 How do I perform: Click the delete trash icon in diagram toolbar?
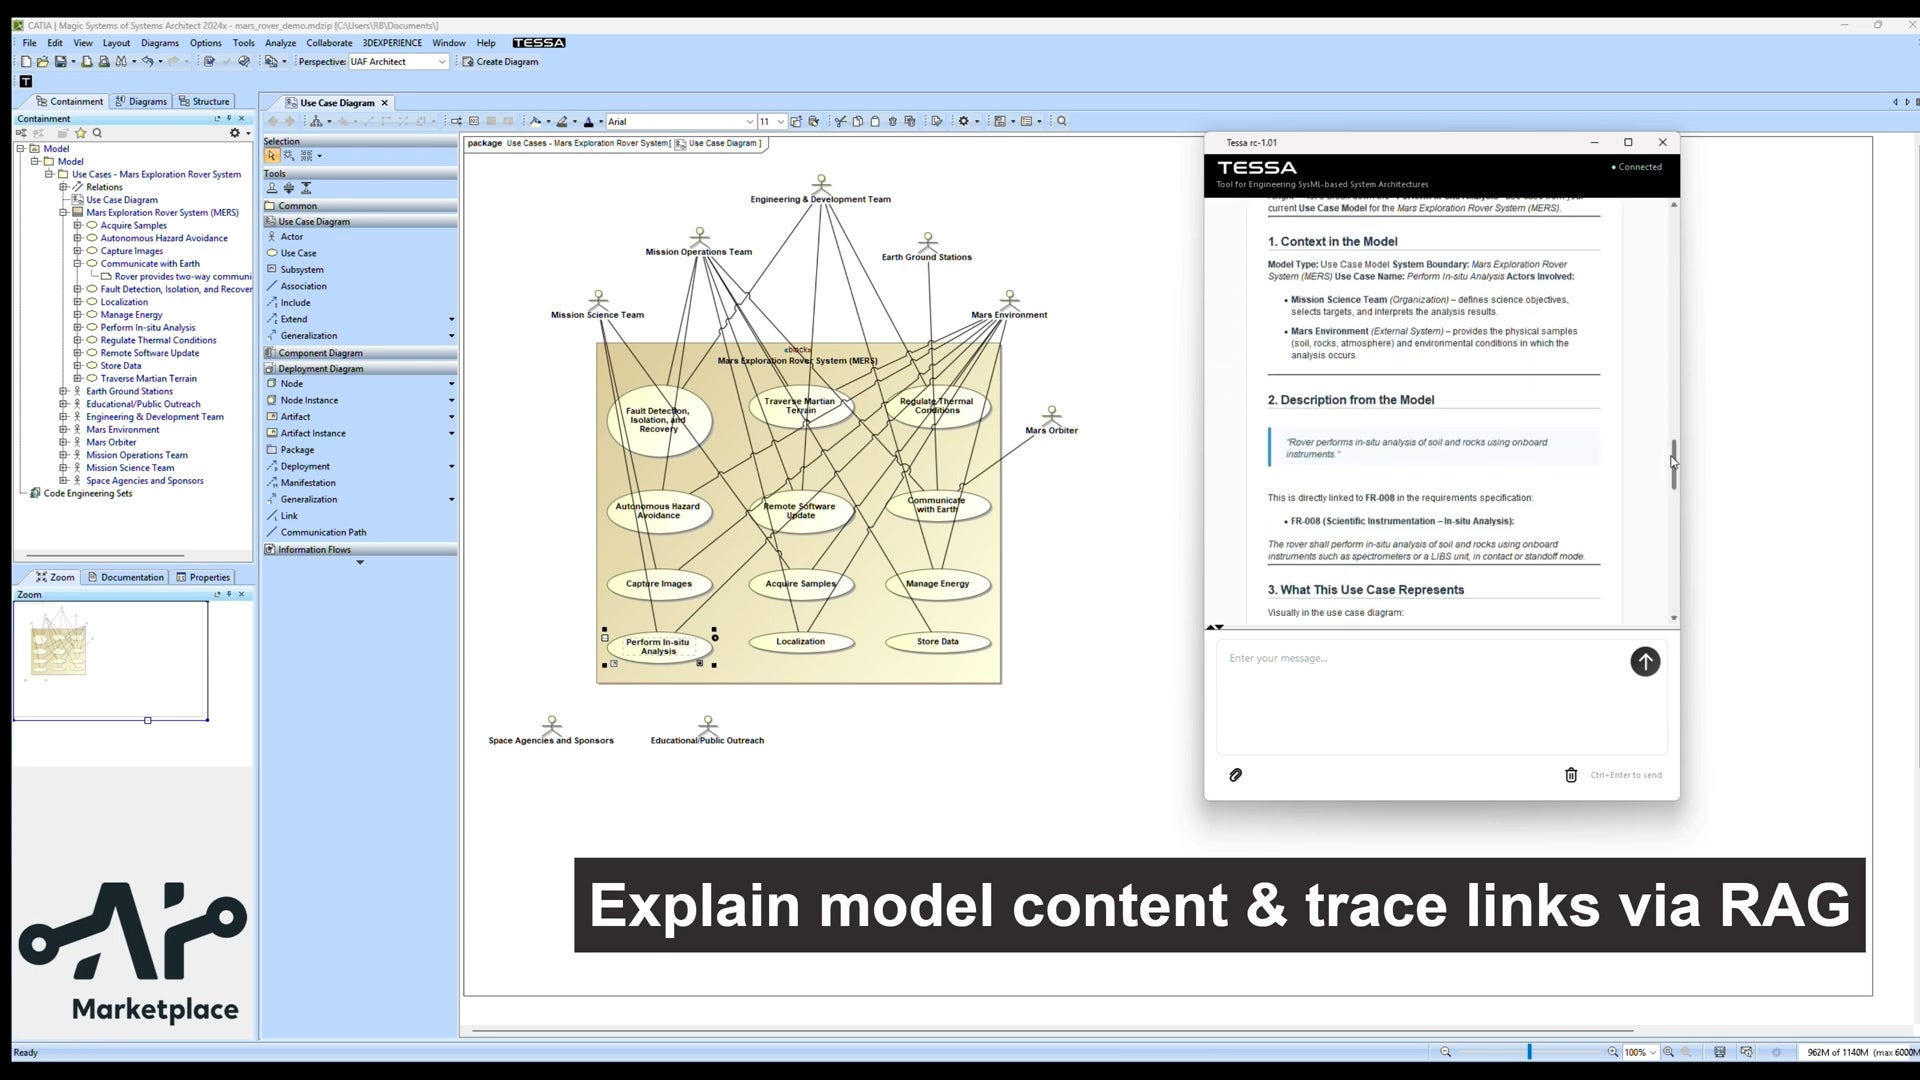click(x=893, y=122)
